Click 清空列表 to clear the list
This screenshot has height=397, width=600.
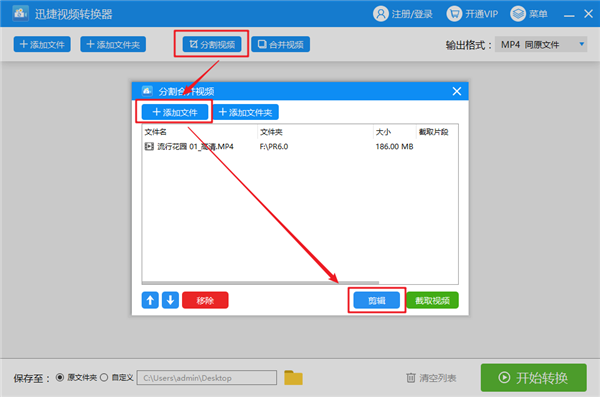coord(431,378)
